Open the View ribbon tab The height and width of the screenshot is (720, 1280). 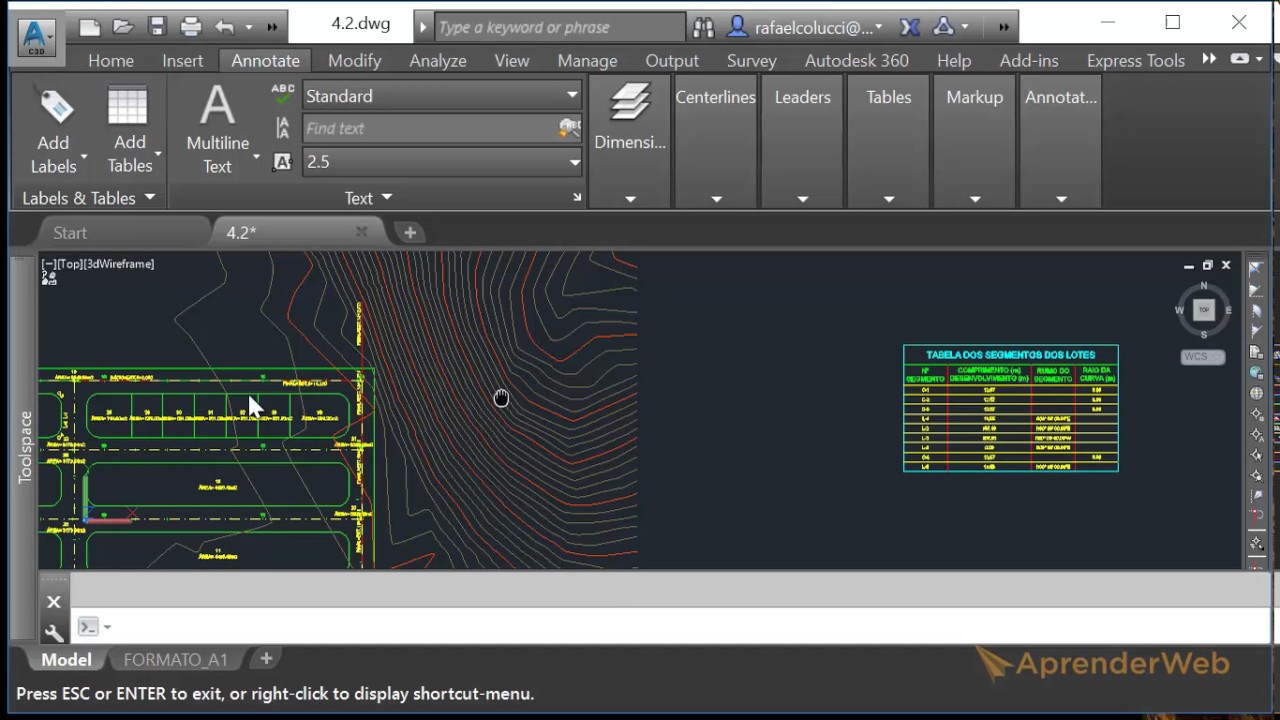tap(512, 61)
